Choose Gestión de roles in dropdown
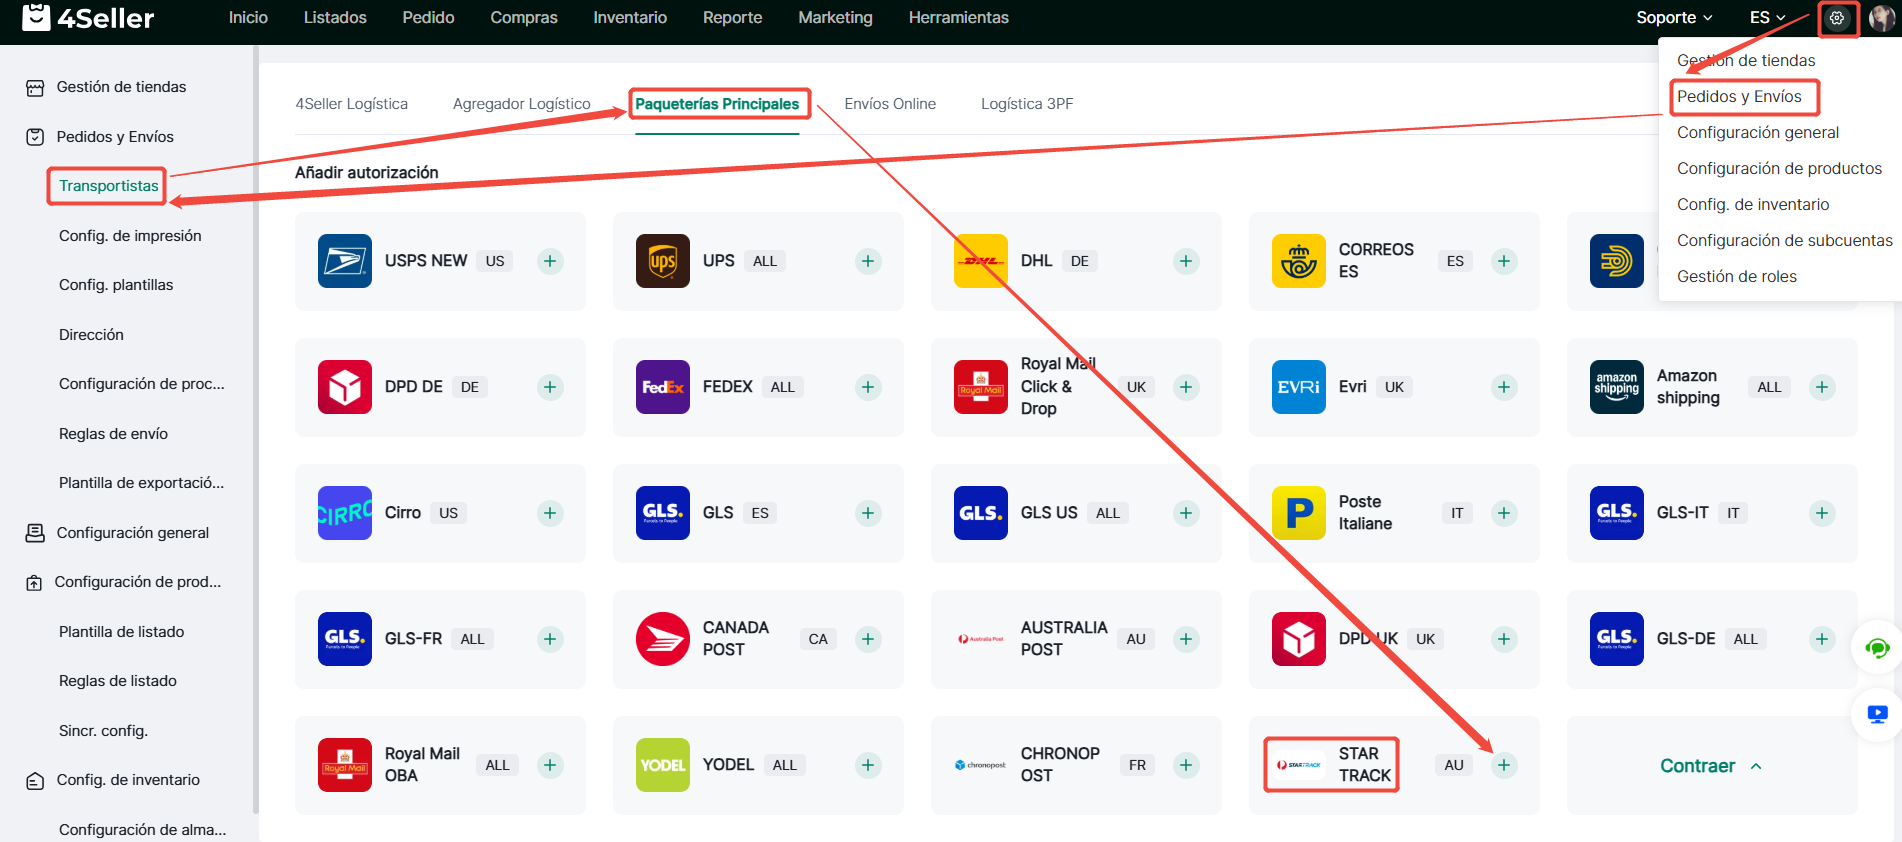Image resolution: width=1902 pixels, height=842 pixels. (1736, 277)
